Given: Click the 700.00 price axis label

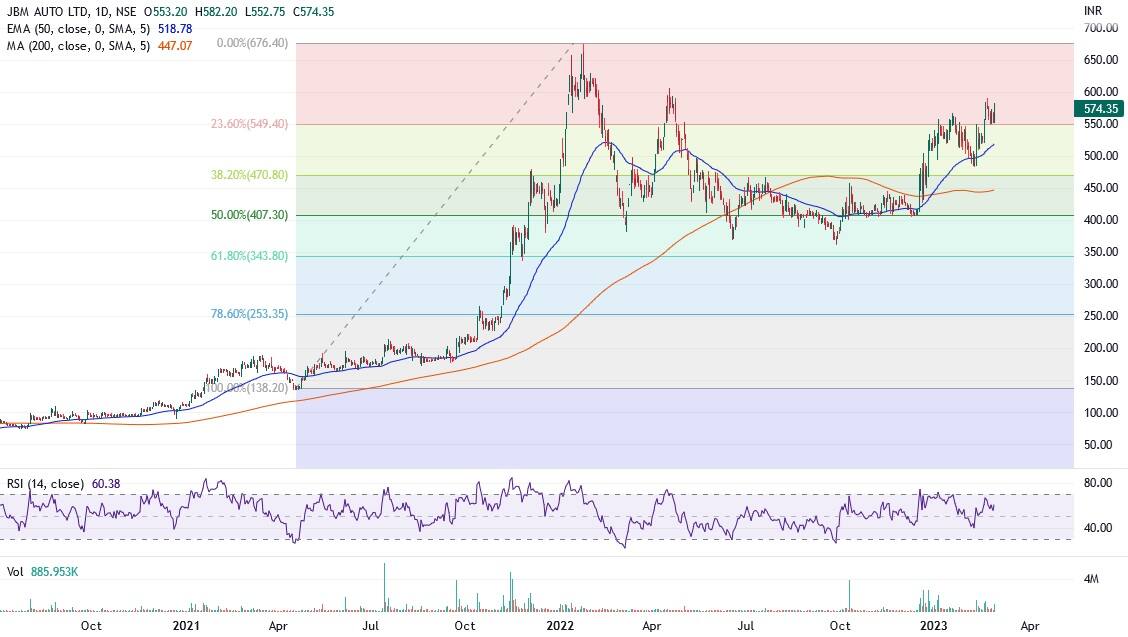Looking at the screenshot, I should point(1101,28).
